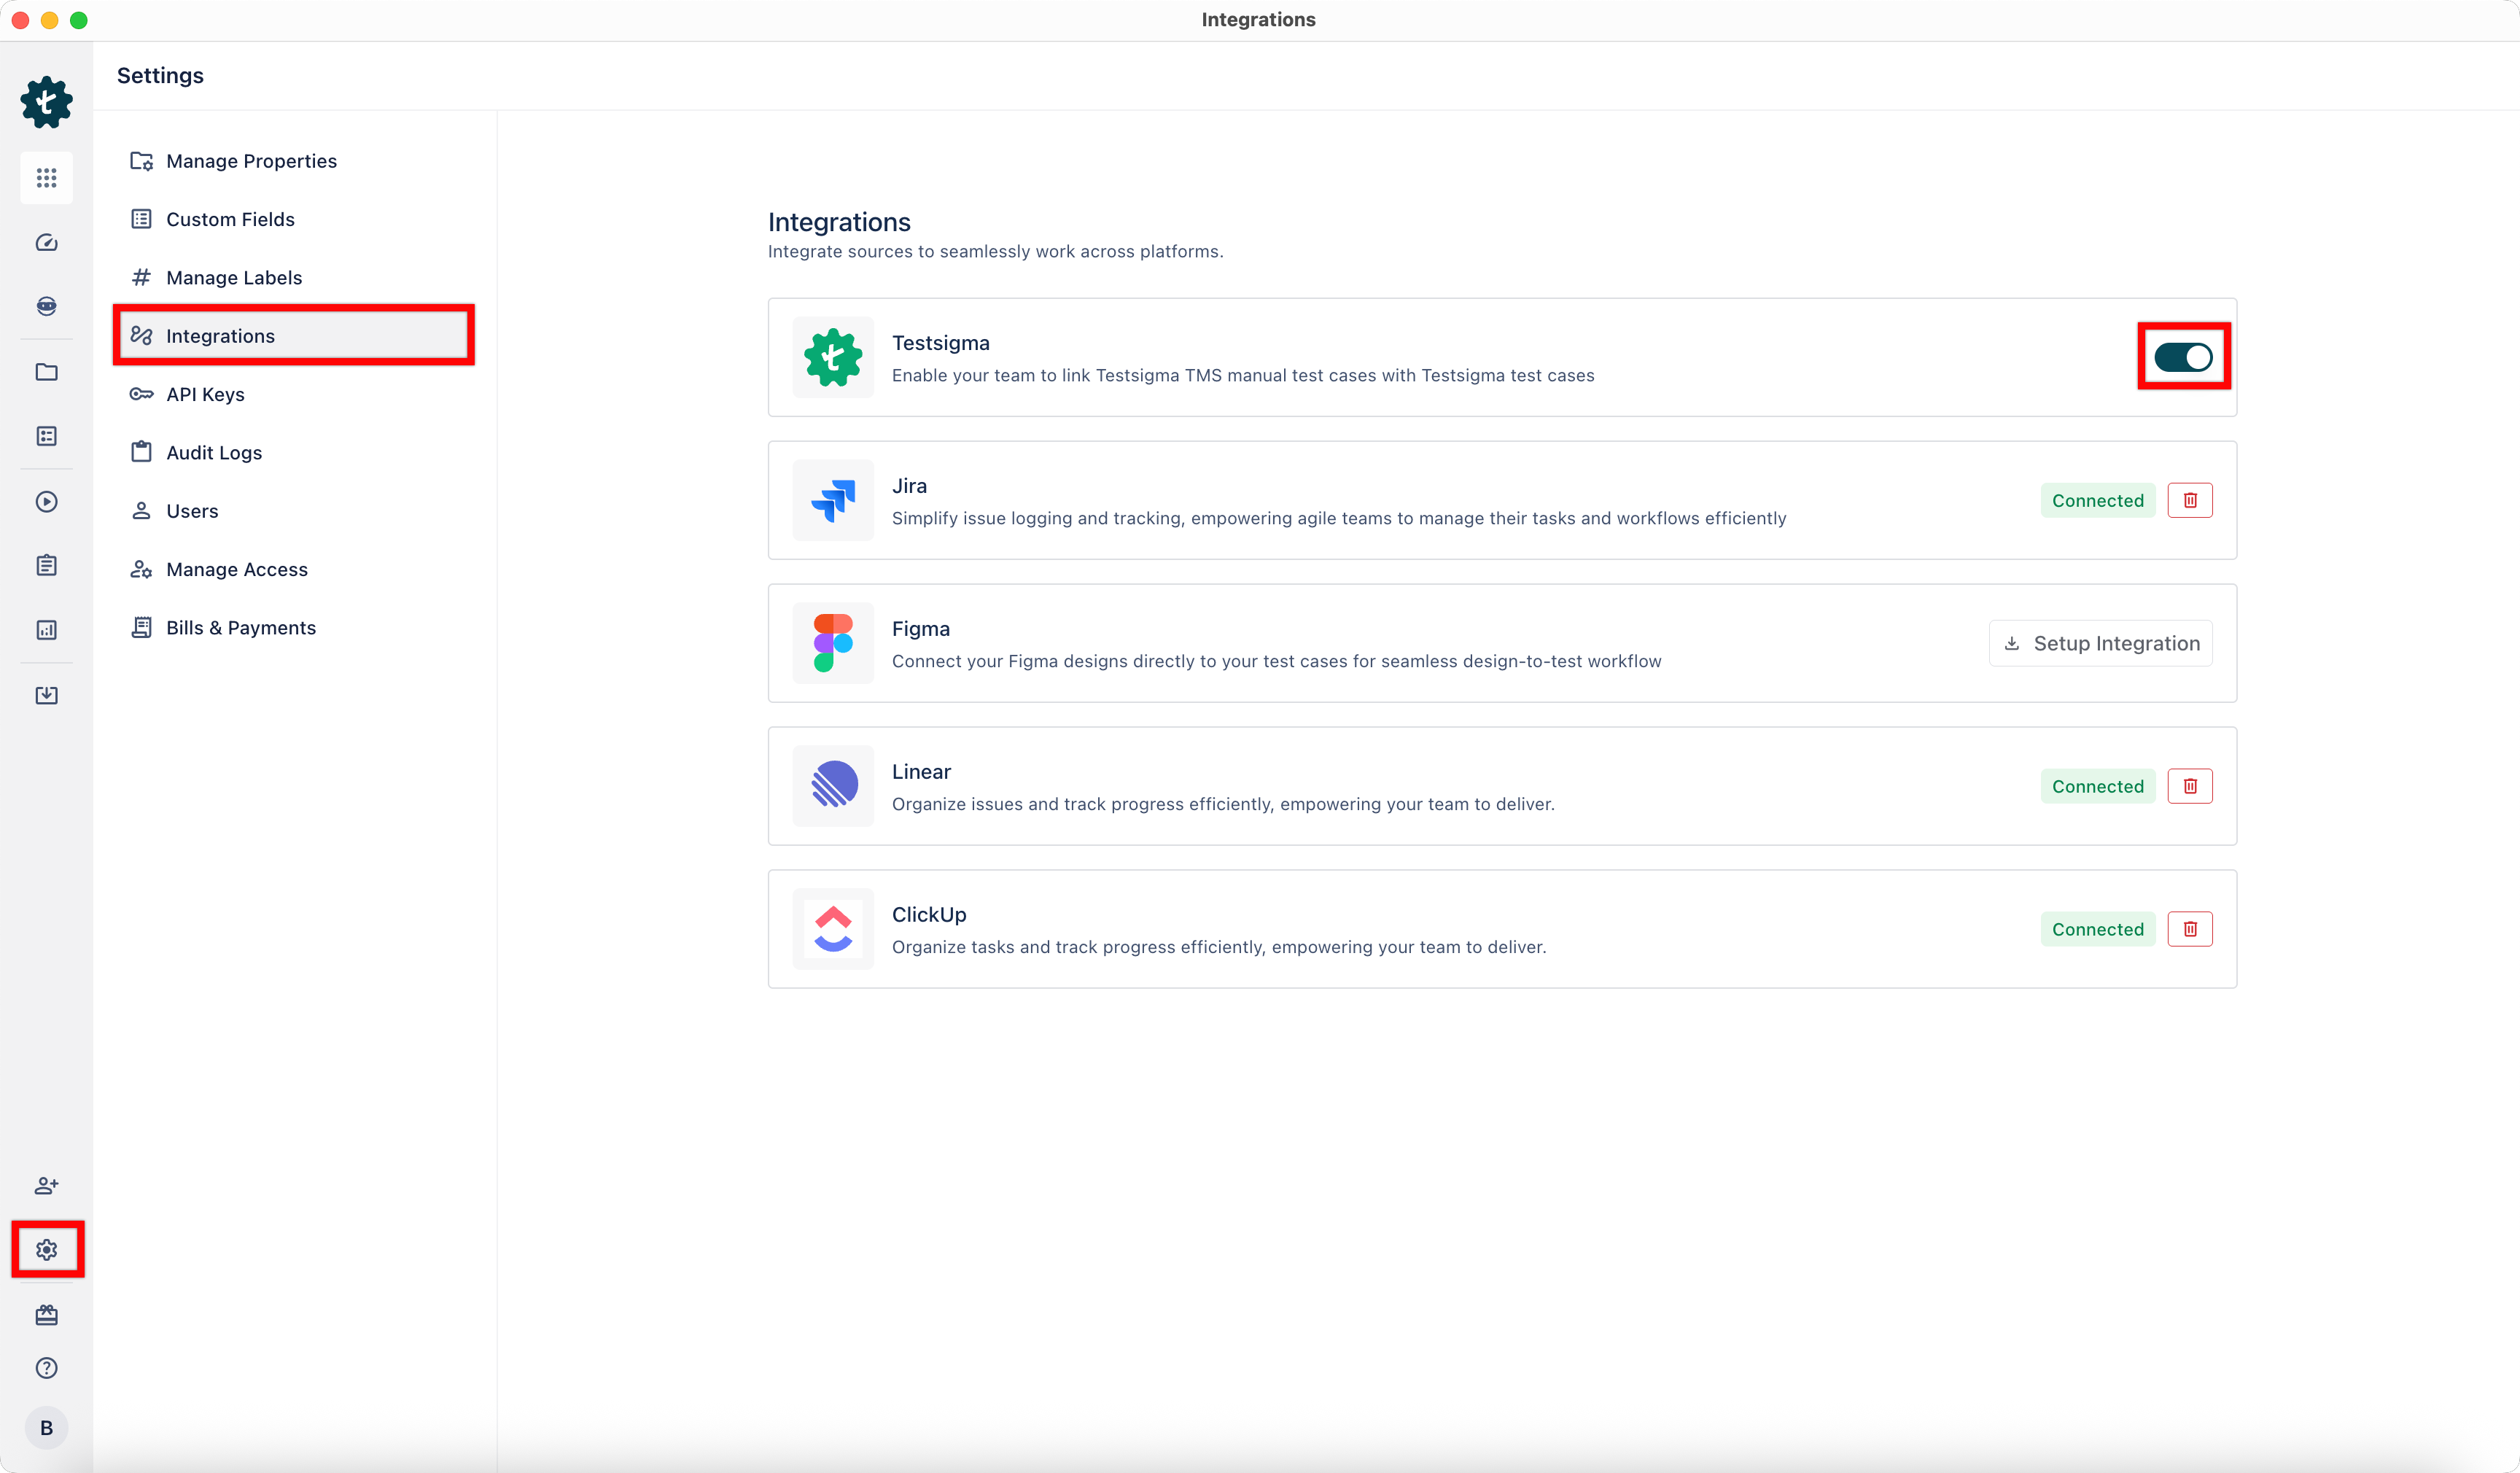2520x1473 pixels.
Task: Open Manage Labels settings
Action: 294,277
